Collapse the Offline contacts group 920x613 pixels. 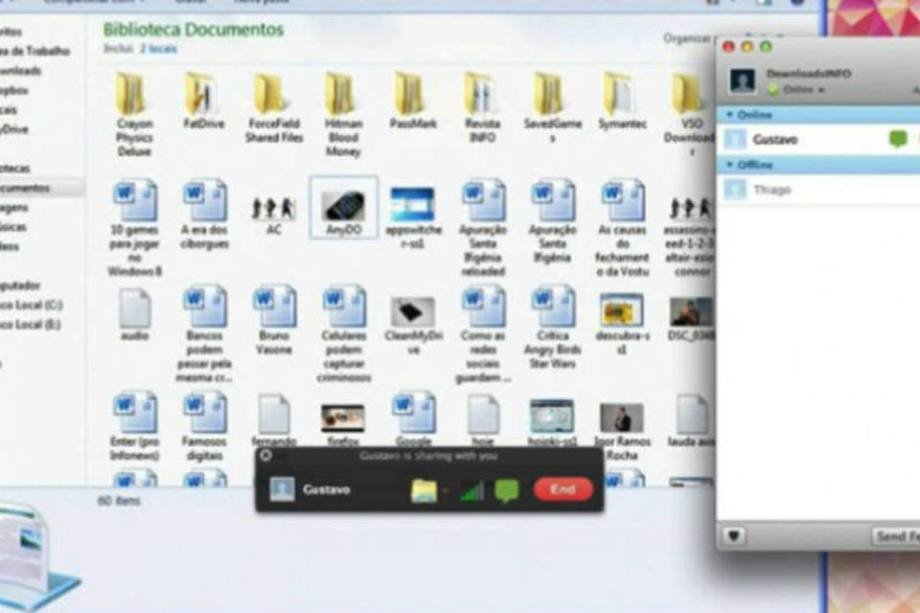pyautogui.click(x=730, y=164)
